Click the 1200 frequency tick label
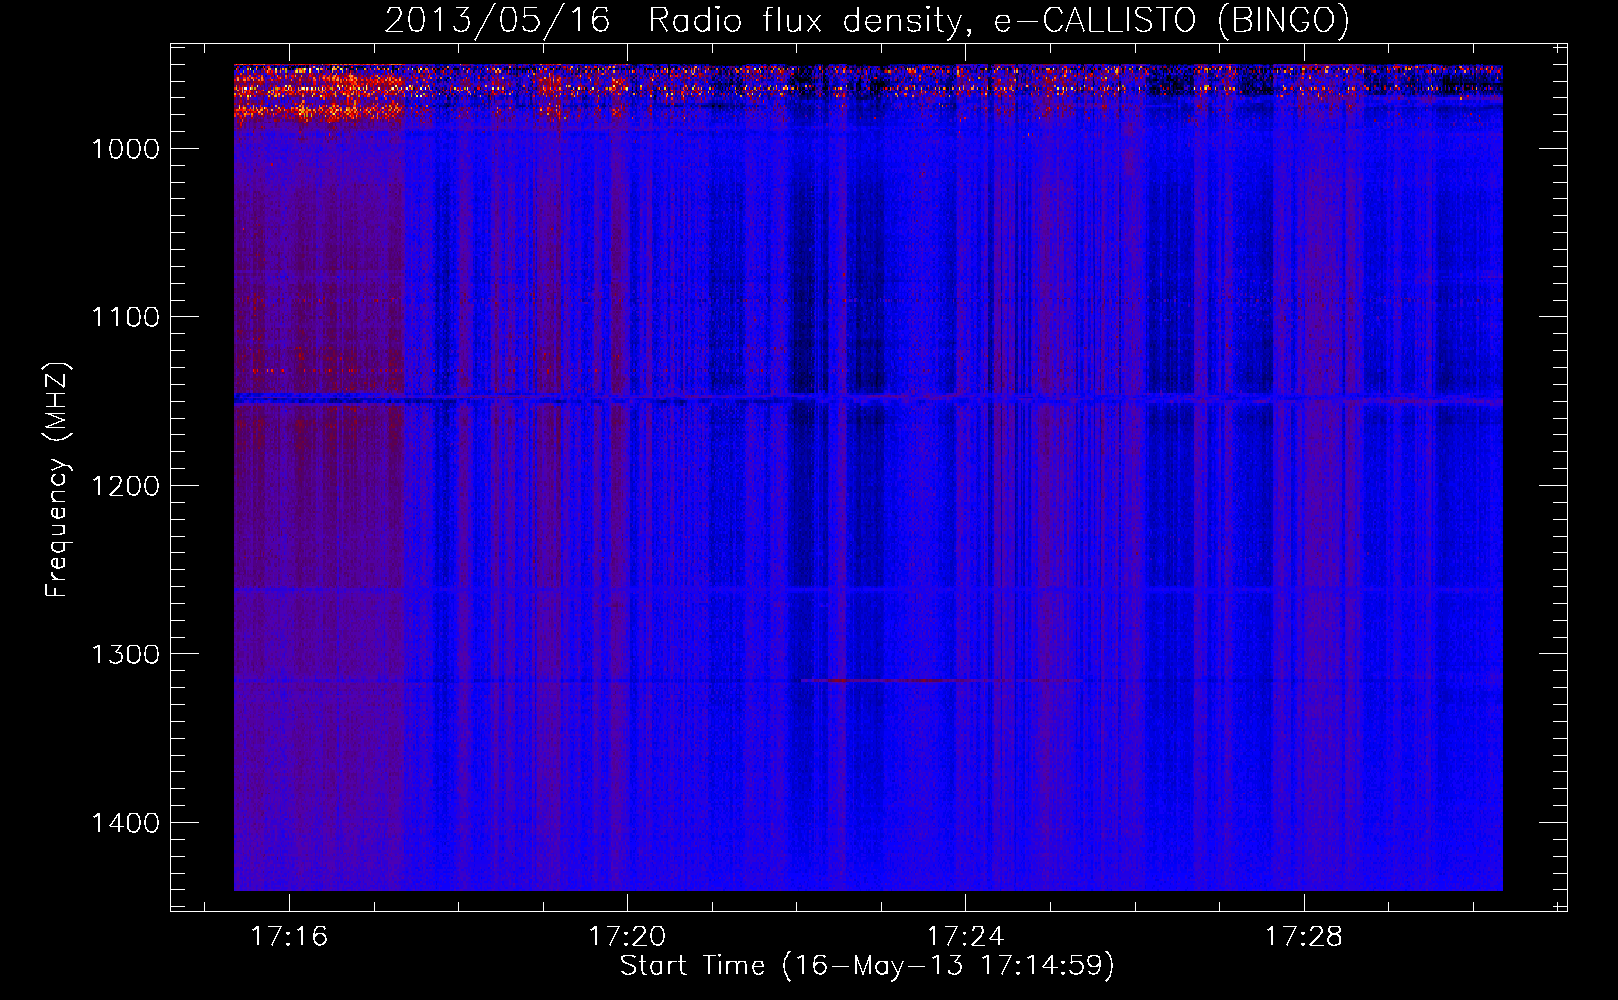The height and width of the screenshot is (1000, 1618). pos(126,486)
